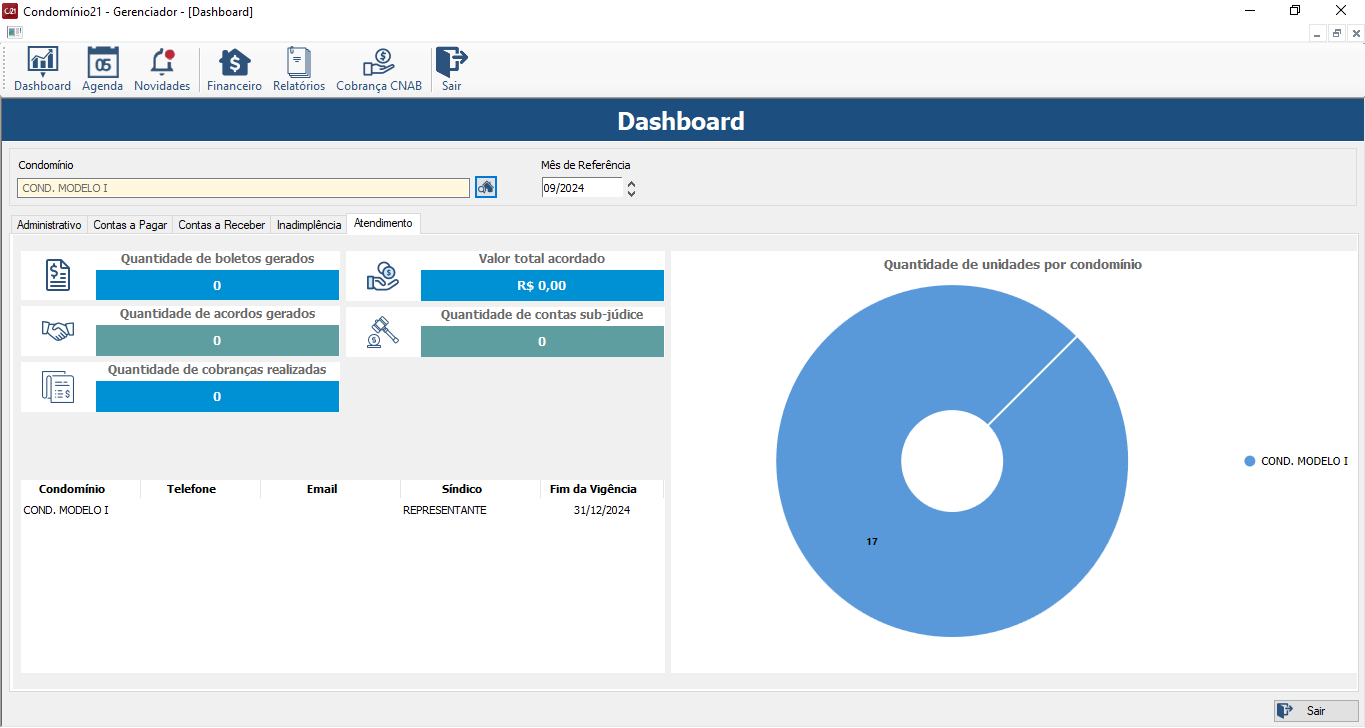Launch Cobrança CNAB from the toolbar

[379, 70]
